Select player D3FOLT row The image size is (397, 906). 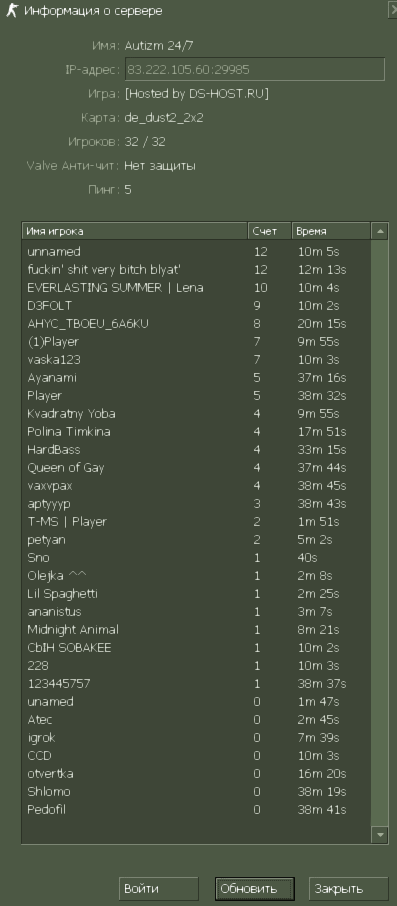tap(196, 306)
